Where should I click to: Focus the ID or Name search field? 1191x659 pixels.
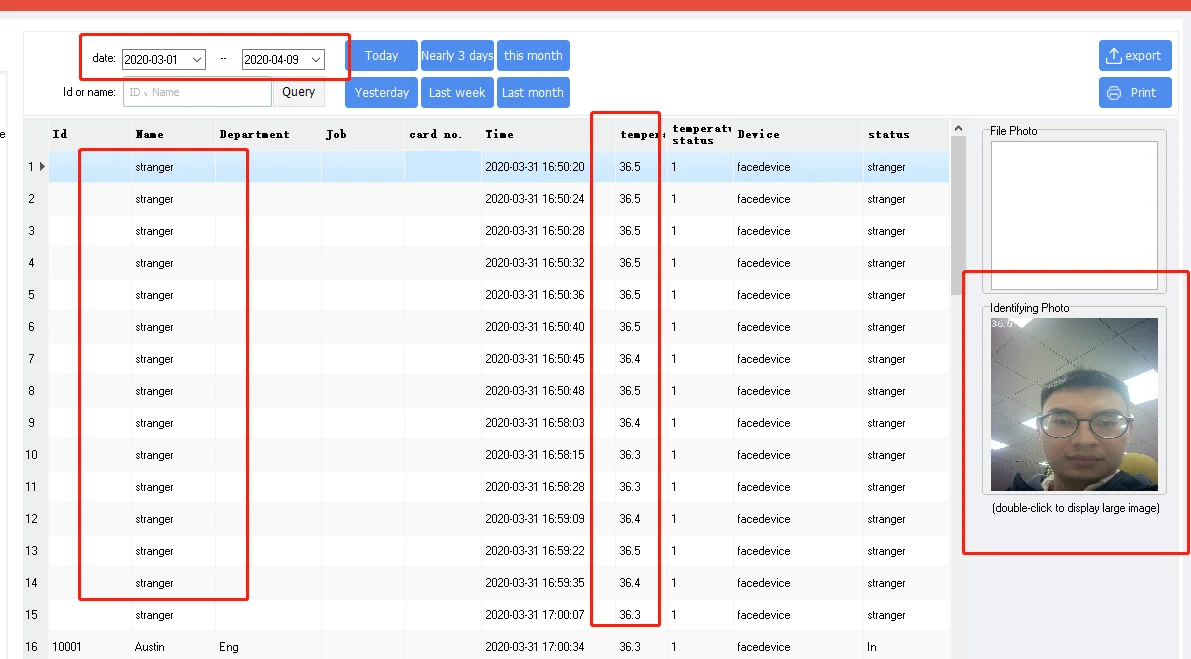click(x=197, y=93)
